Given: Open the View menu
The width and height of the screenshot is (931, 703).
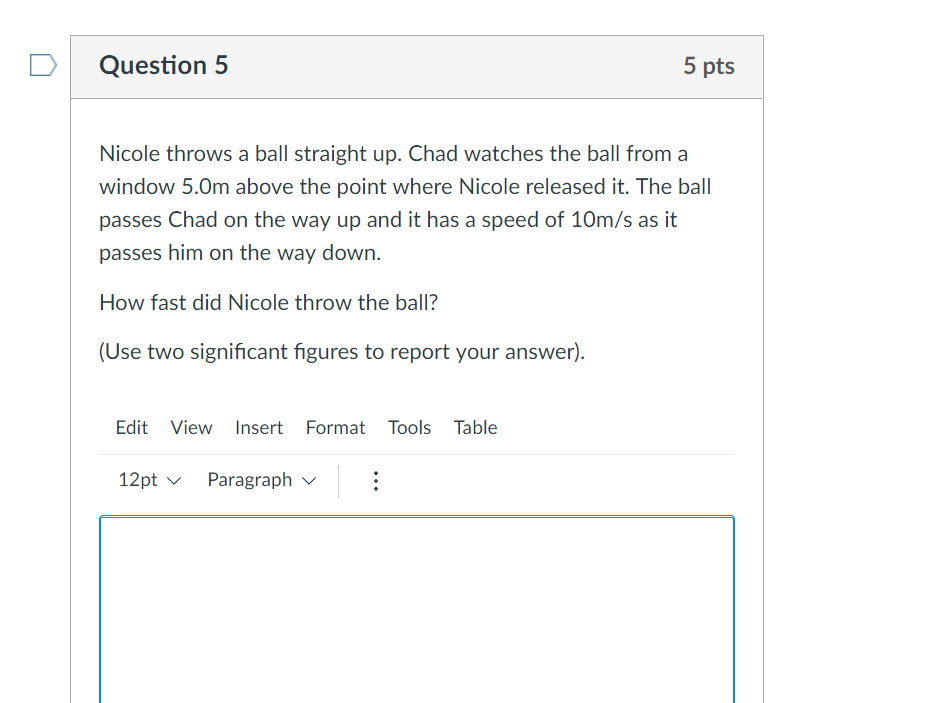Looking at the screenshot, I should [x=191, y=427].
